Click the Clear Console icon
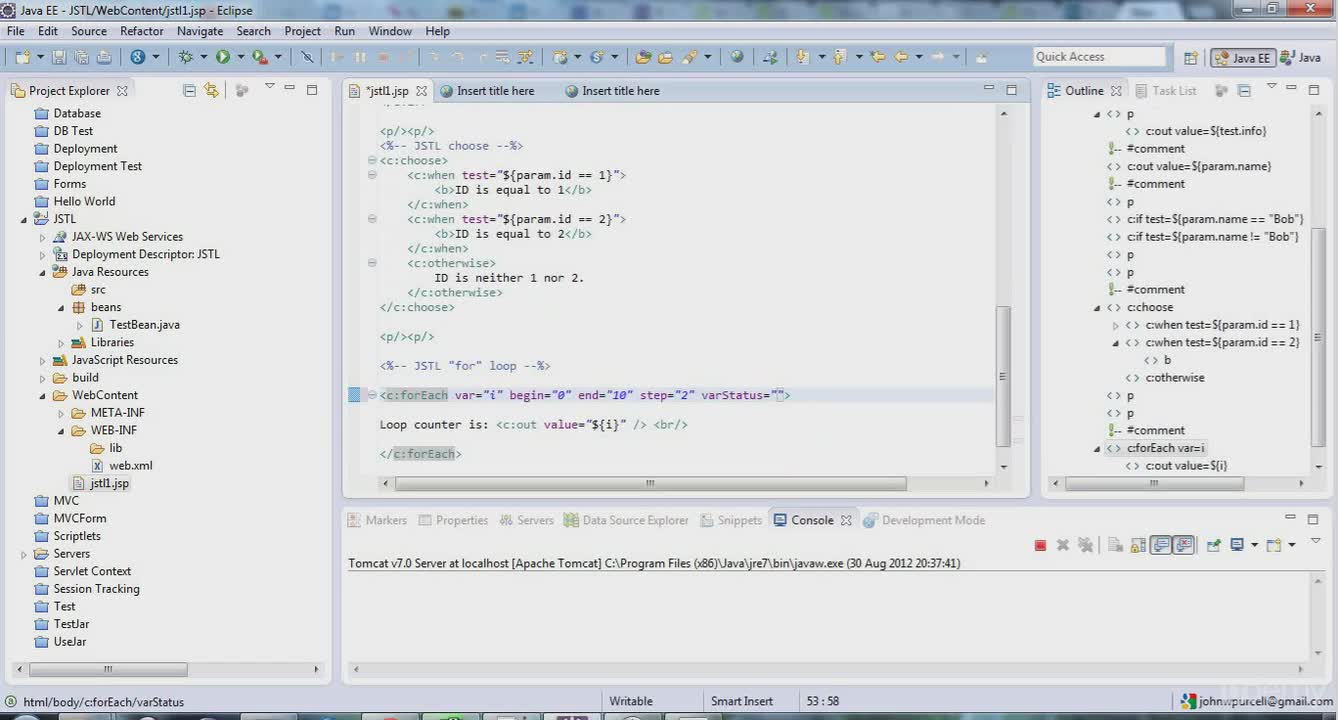This screenshot has width=1338, height=720. [1115, 545]
